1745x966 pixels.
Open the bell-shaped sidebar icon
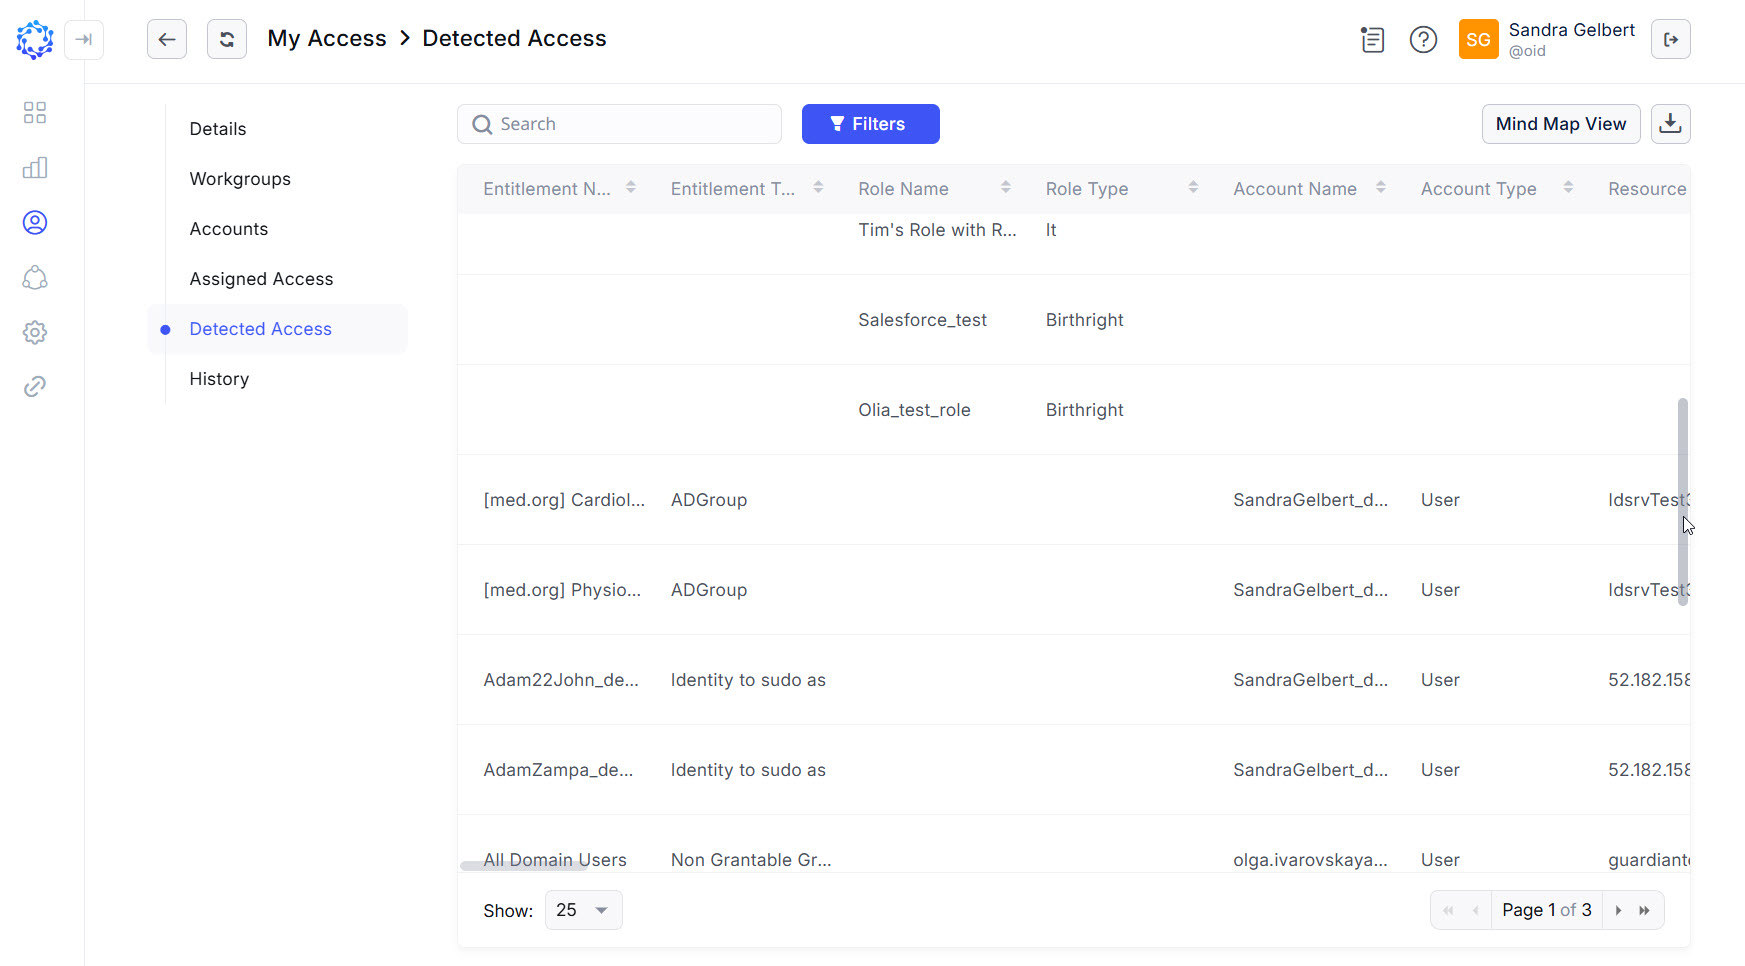click(35, 277)
